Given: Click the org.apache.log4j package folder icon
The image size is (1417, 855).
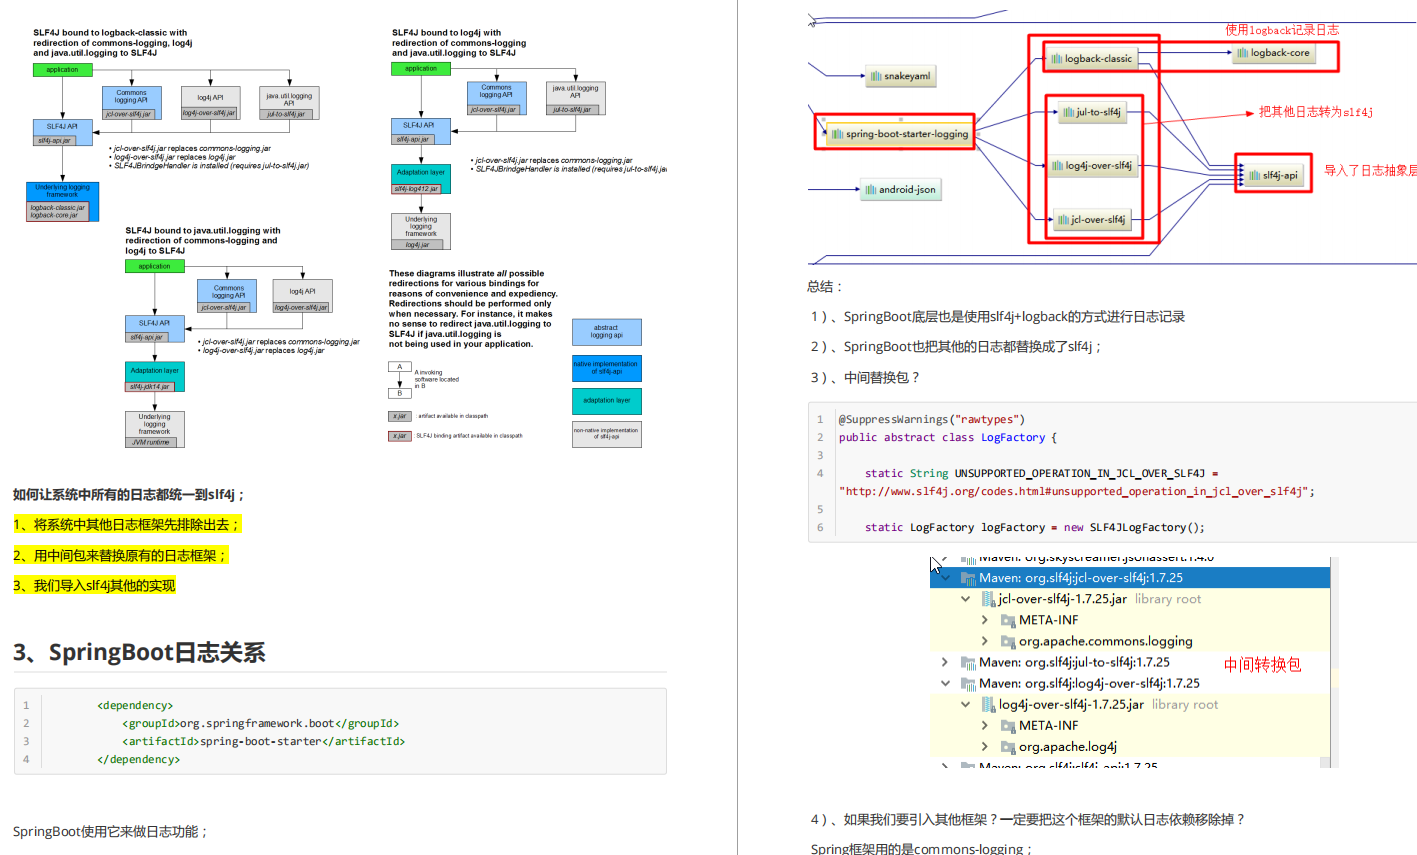Looking at the screenshot, I should (1008, 746).
